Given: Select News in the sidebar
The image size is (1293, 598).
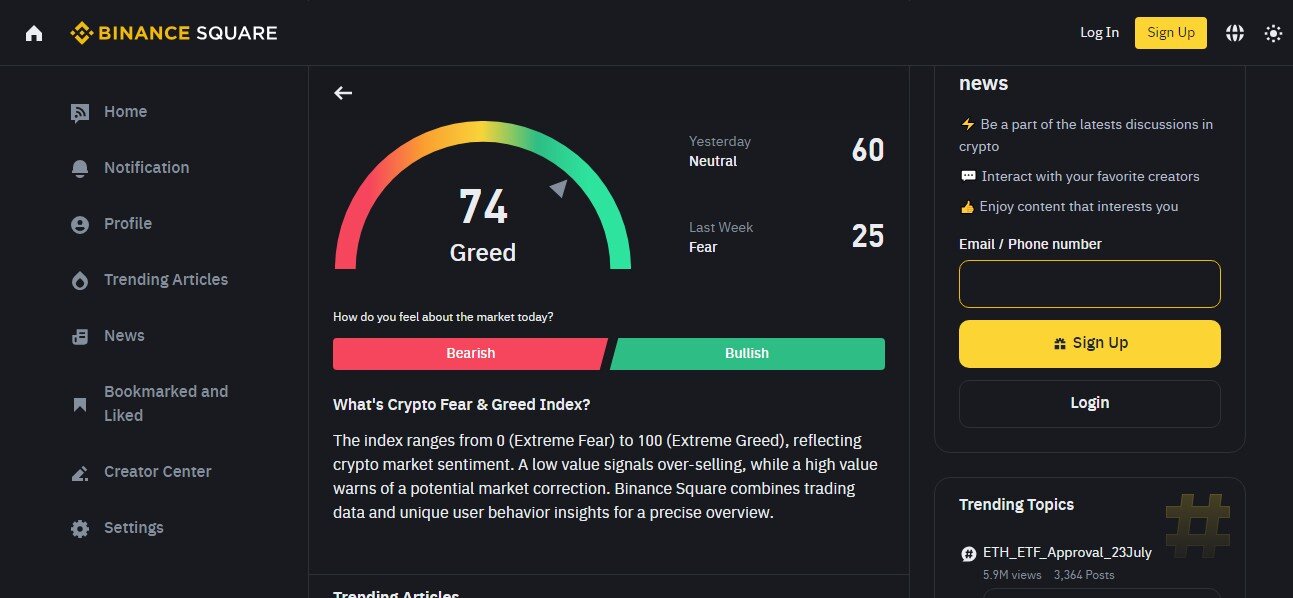Looking at the screenshot, I should (124, 336).
